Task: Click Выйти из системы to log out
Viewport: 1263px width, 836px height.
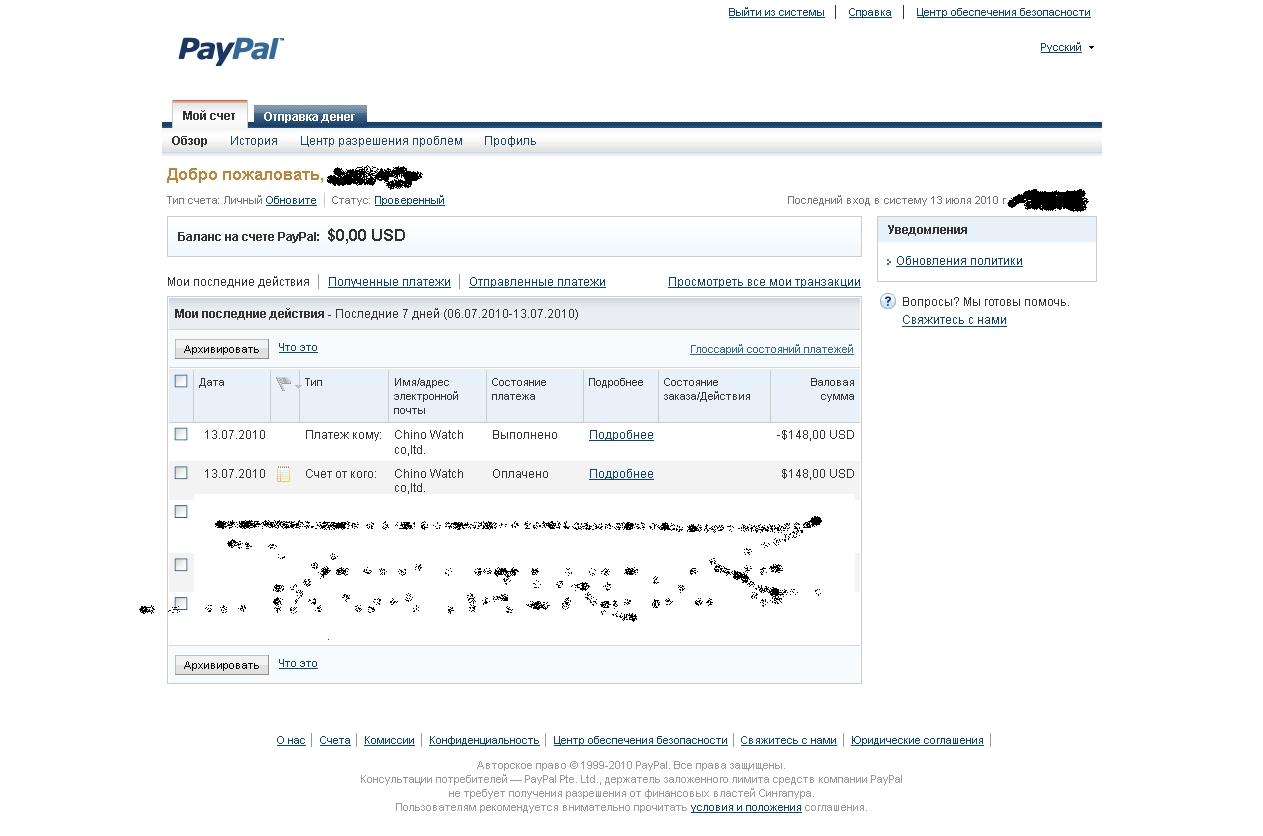Action: tap(776, 13)
